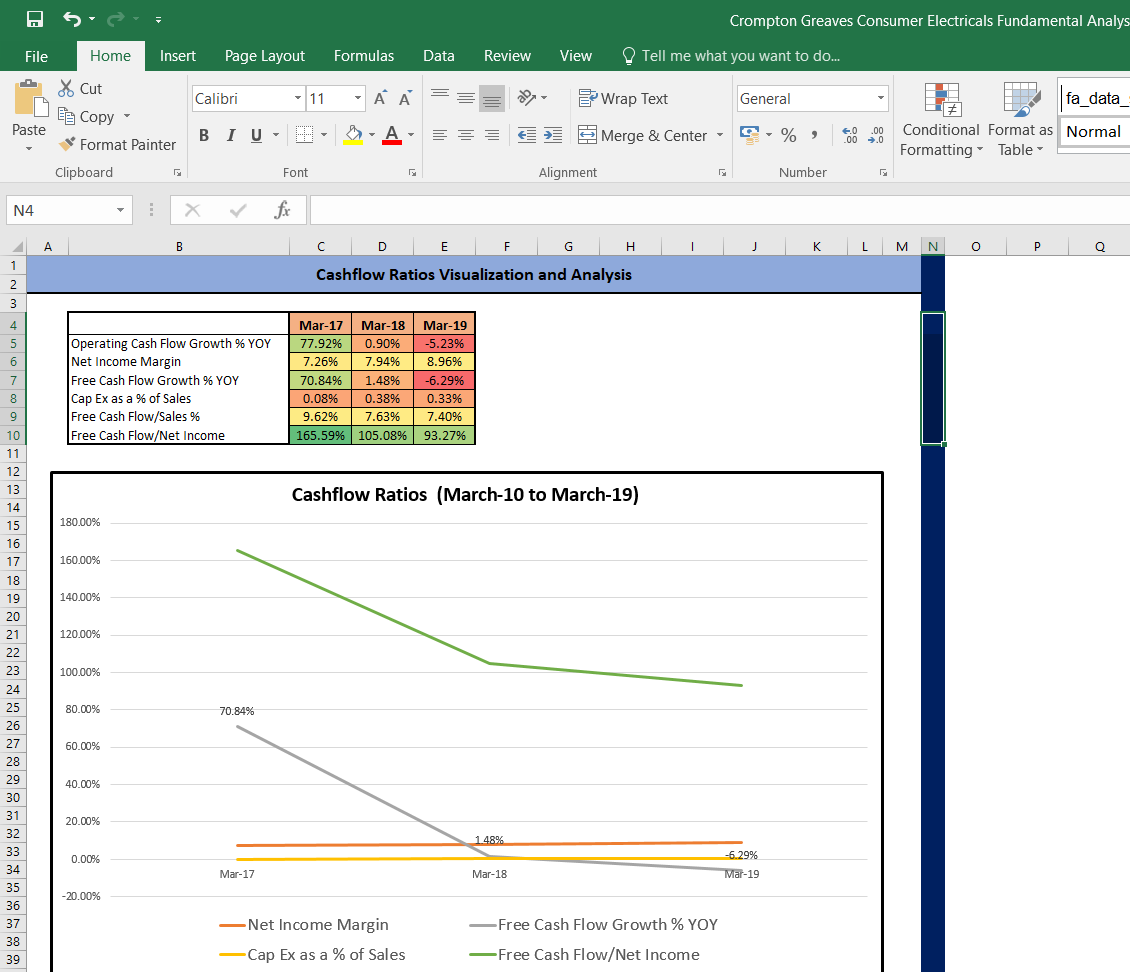Apply Comma Style format

[x=814, y=135]
